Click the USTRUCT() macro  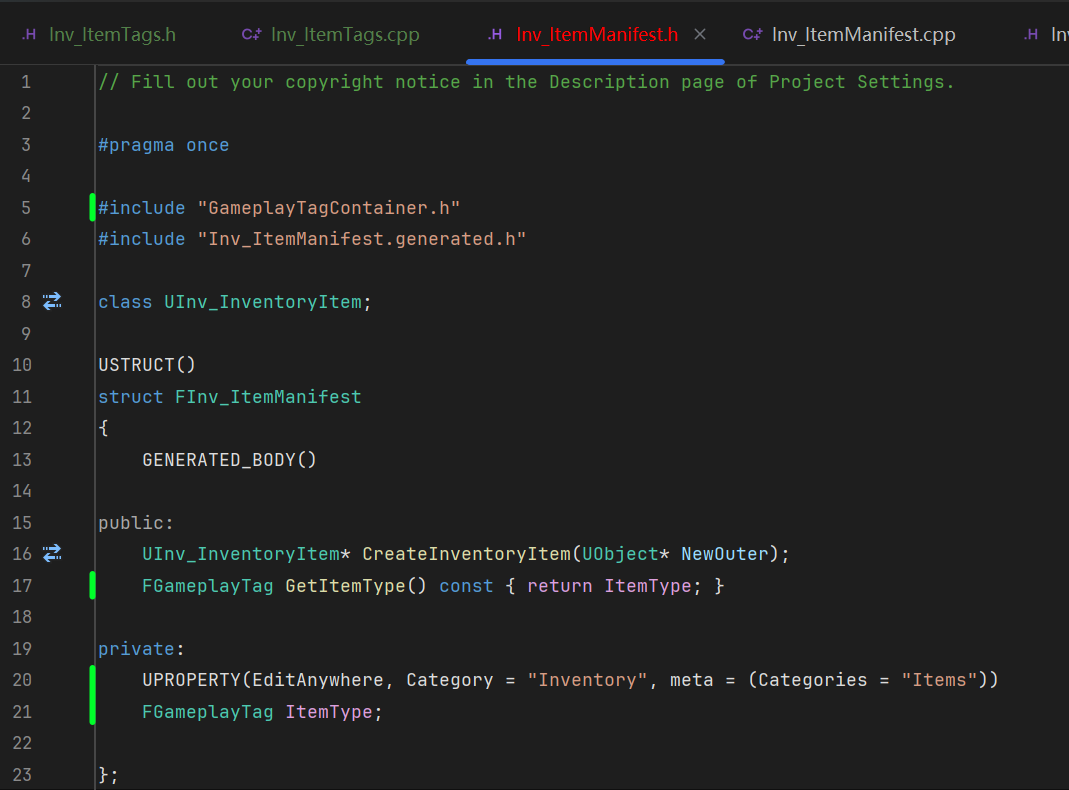click(147, 365)
